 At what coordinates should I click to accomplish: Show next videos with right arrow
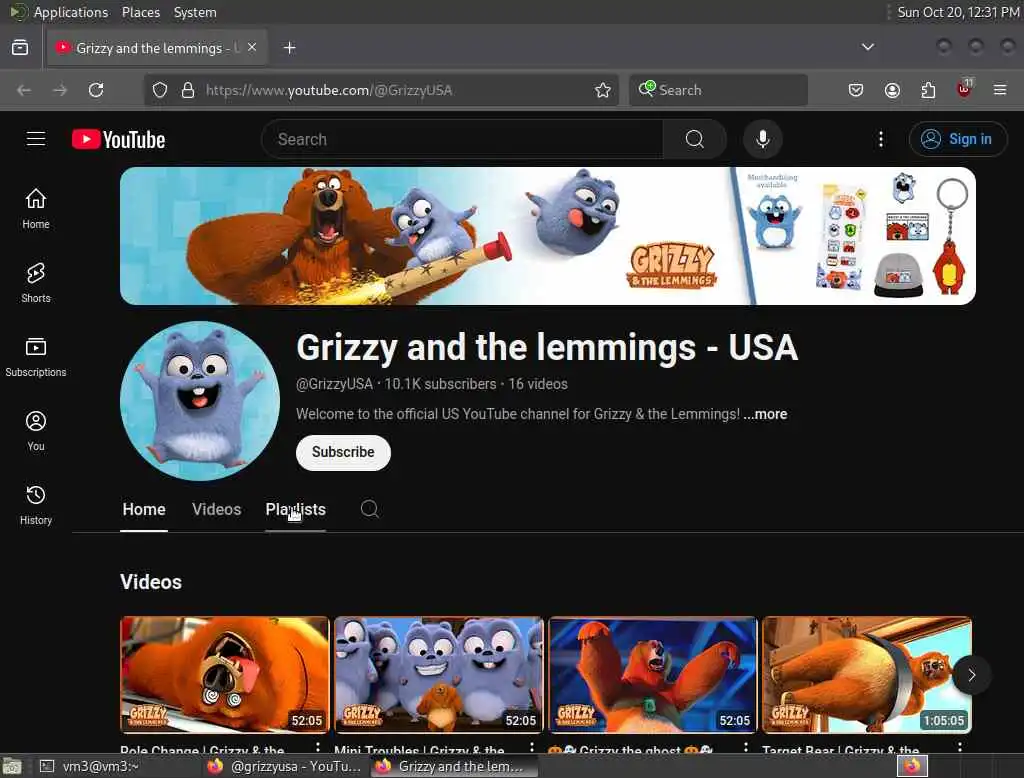[971, 675]
